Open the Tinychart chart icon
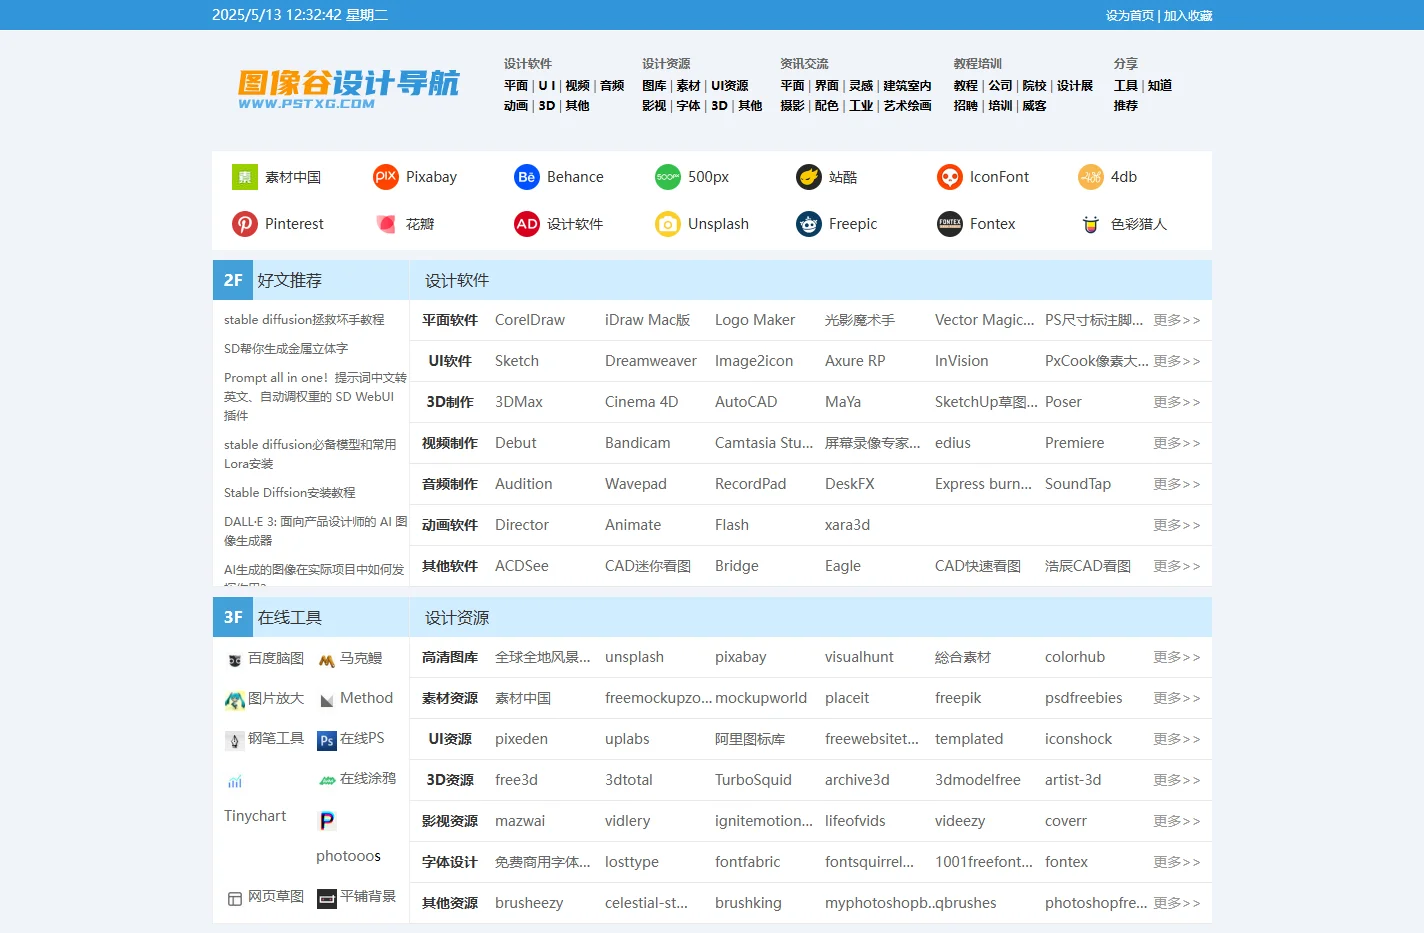Image resolution: width=1424 pixels, height=933 pixels. point(235,781)
